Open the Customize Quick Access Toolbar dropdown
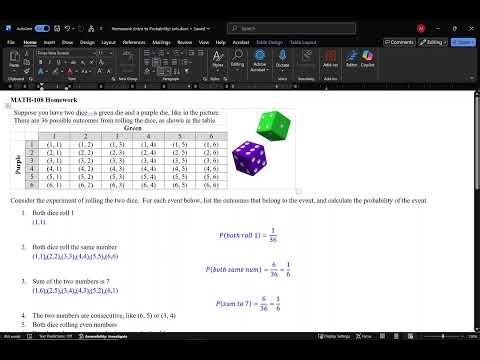Image resolution: width=480 pixels, height=360 pixels. (x=101, y=29)
